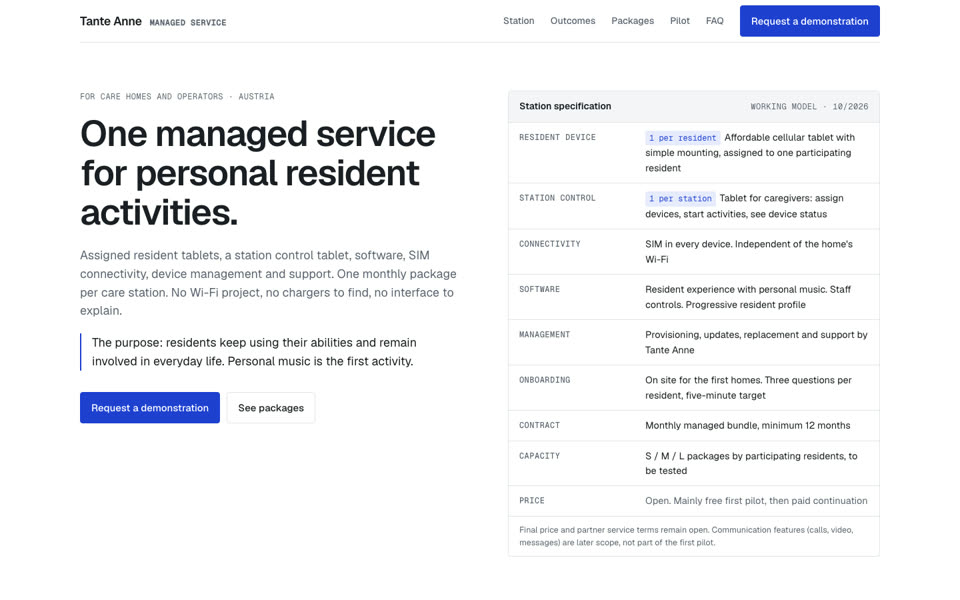This screenshot has height=600, width=960.
Task: Click the "Provisioning, updates, replacement" management text
Action: point(756,342)
